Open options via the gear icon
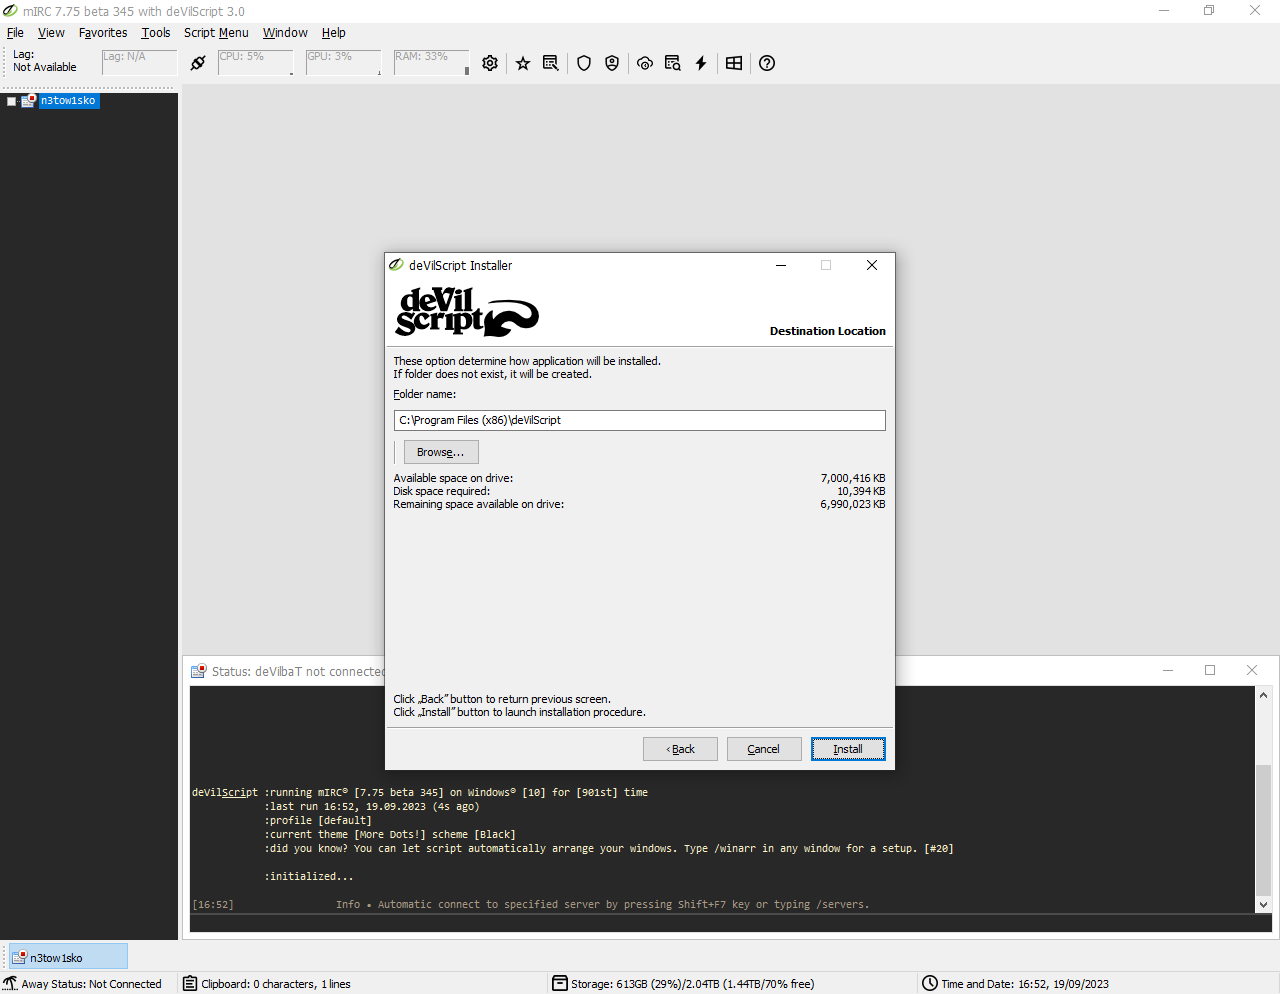Image resolution: width=1280 pixels, height=994 pixels. tap(490, 63)
